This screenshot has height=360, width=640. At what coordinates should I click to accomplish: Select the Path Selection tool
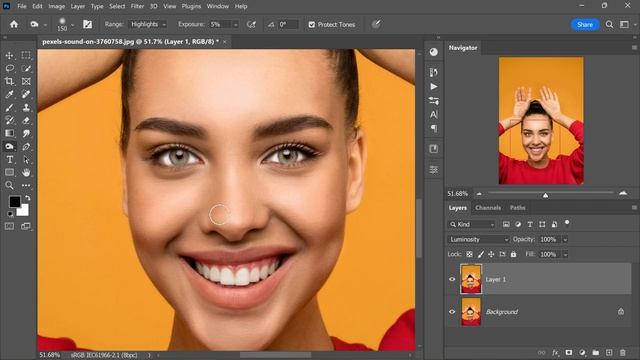[x=26, y=159]
